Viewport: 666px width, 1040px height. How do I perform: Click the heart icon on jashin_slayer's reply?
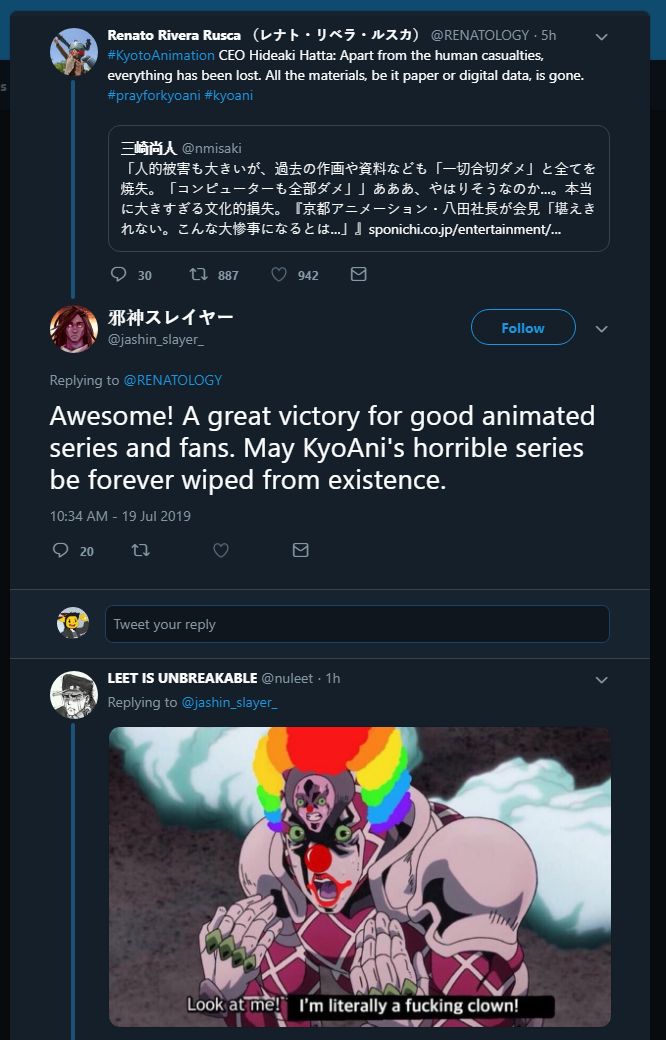pos(221,550)
